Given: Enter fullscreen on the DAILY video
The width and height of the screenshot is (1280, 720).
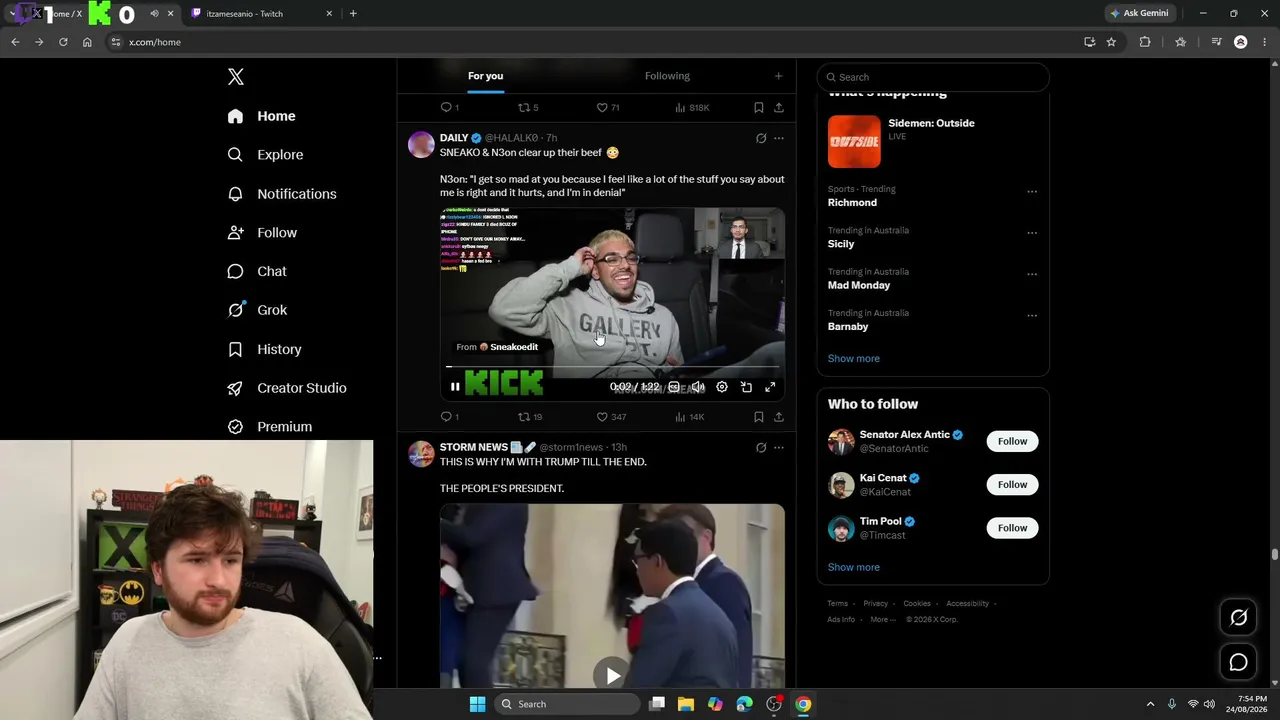Looking at the screenshot, I should pyautogui.click(x=770, y=387).
